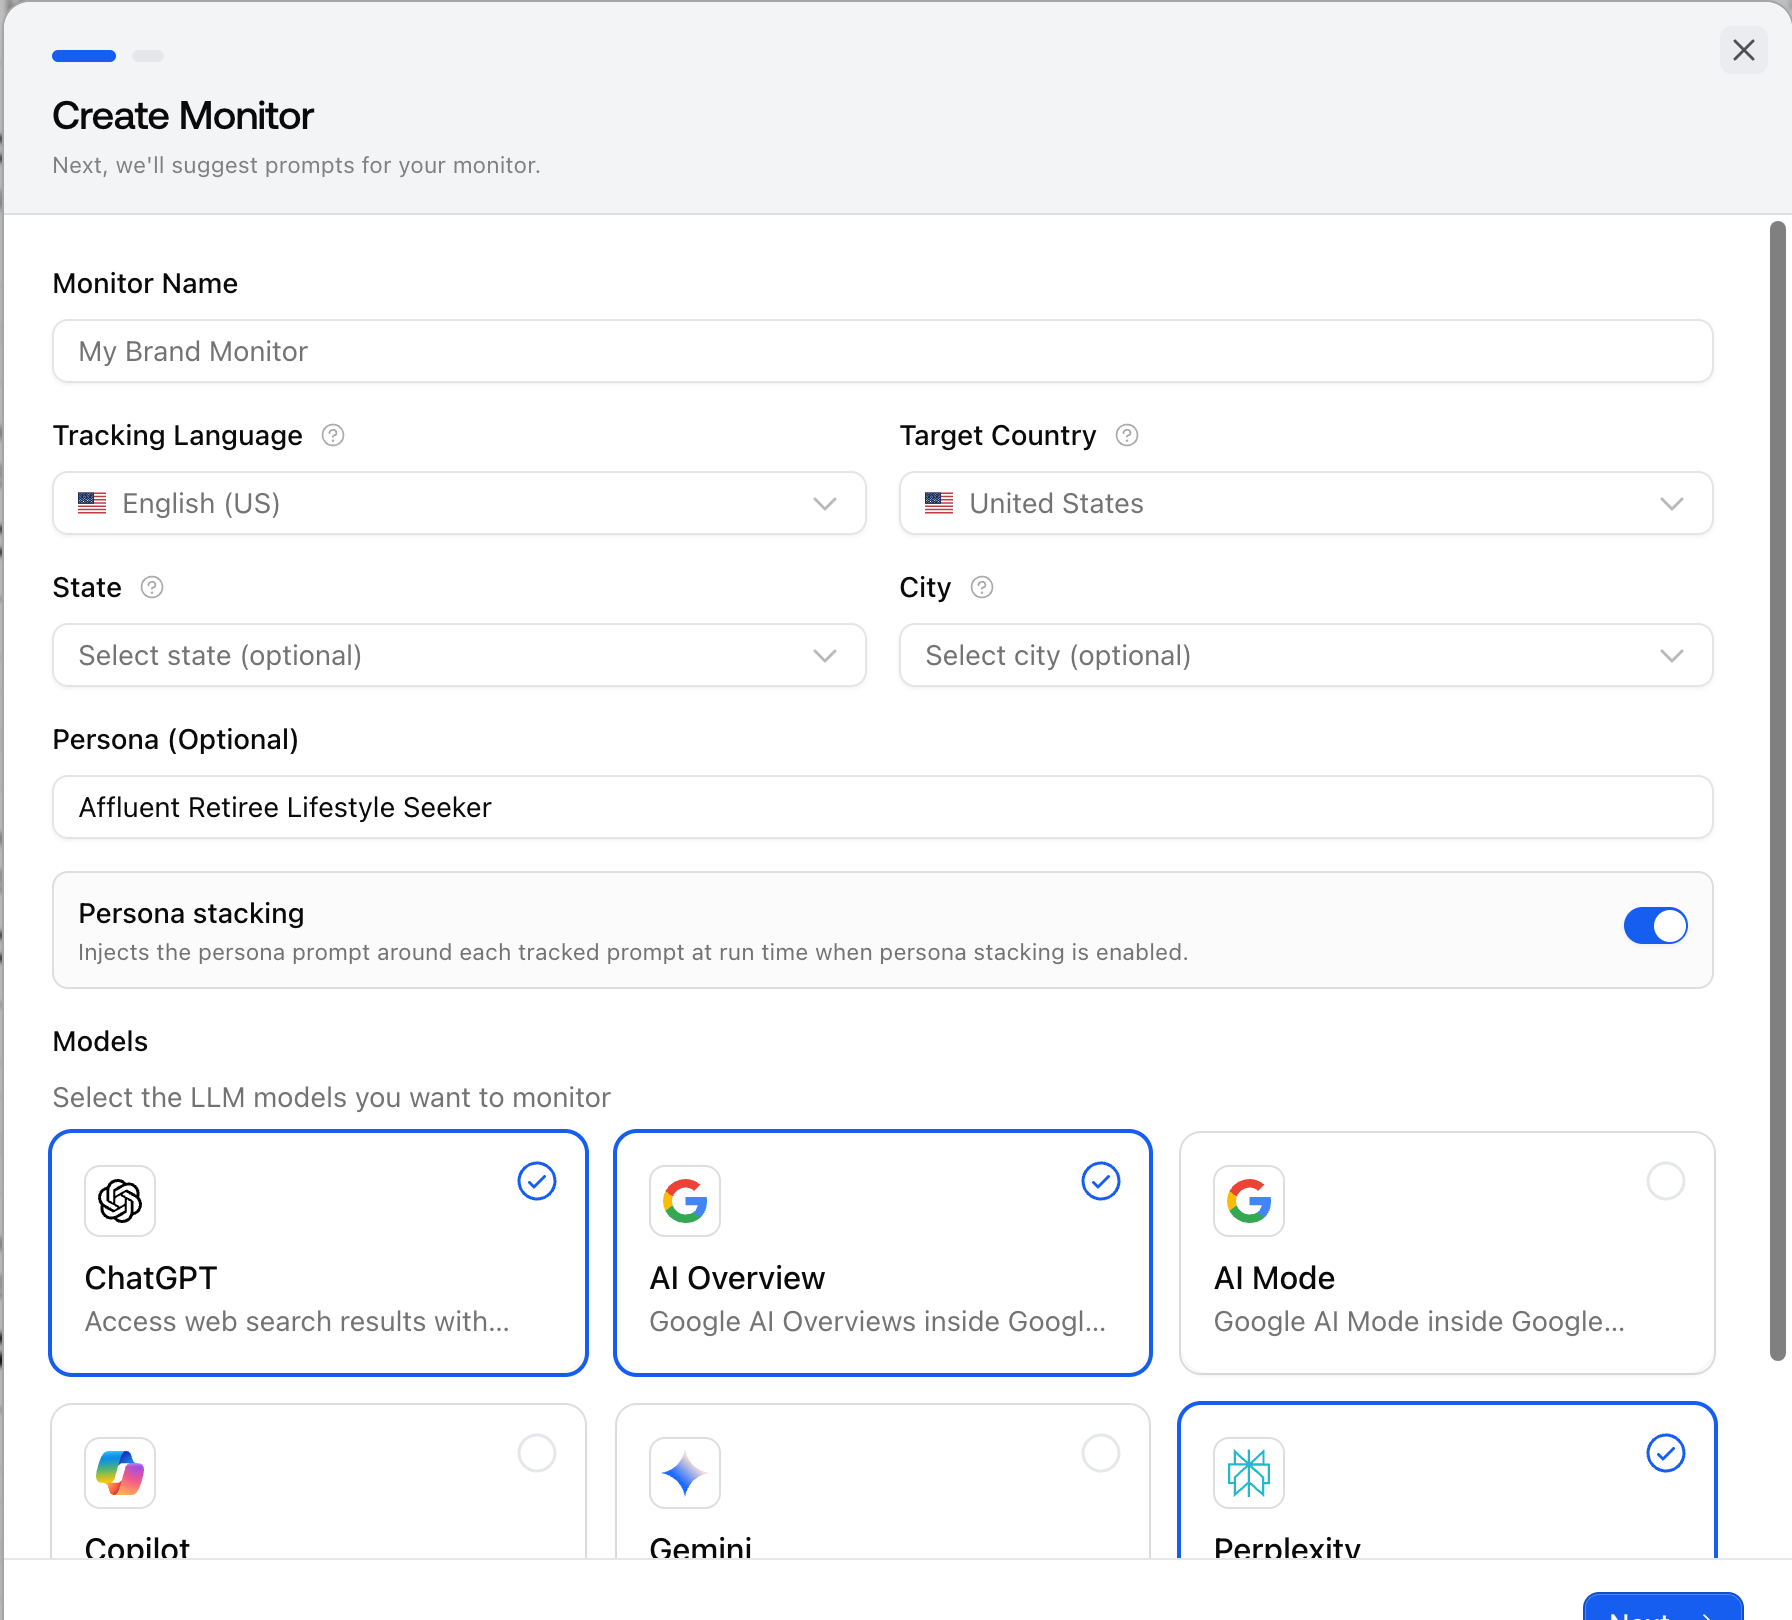Focus the Monitor Name input field

pyautogui.click(x=883, y=351)
